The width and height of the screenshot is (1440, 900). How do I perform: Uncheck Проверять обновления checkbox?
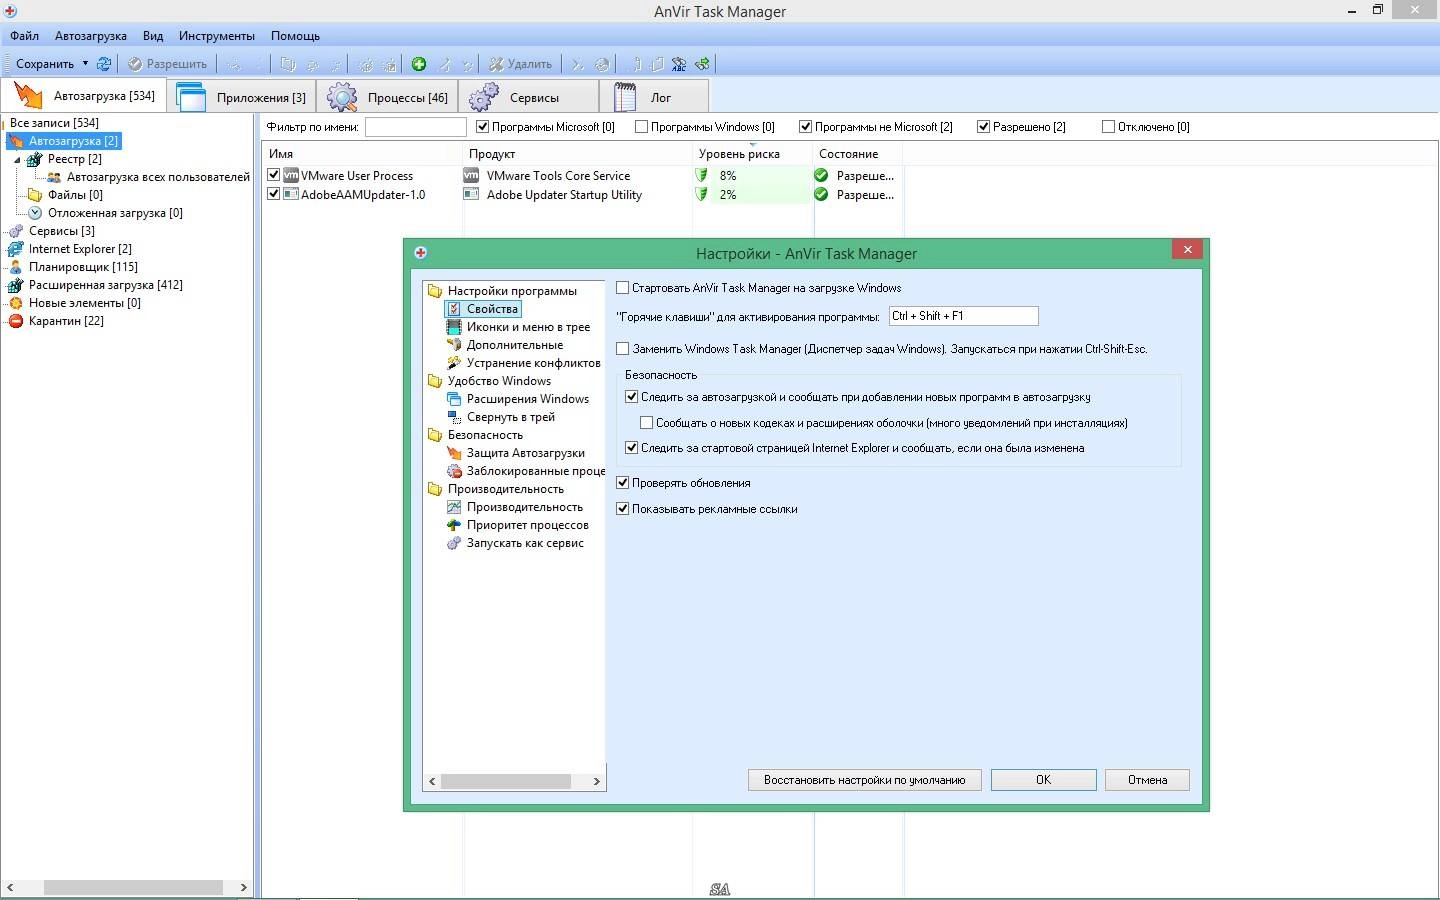click(x=623, y=483)
